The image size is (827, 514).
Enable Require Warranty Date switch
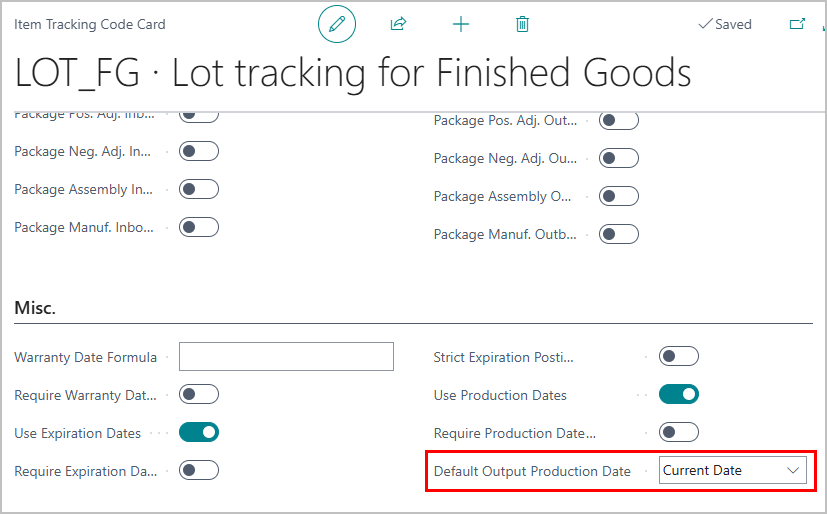coord(199,394)
